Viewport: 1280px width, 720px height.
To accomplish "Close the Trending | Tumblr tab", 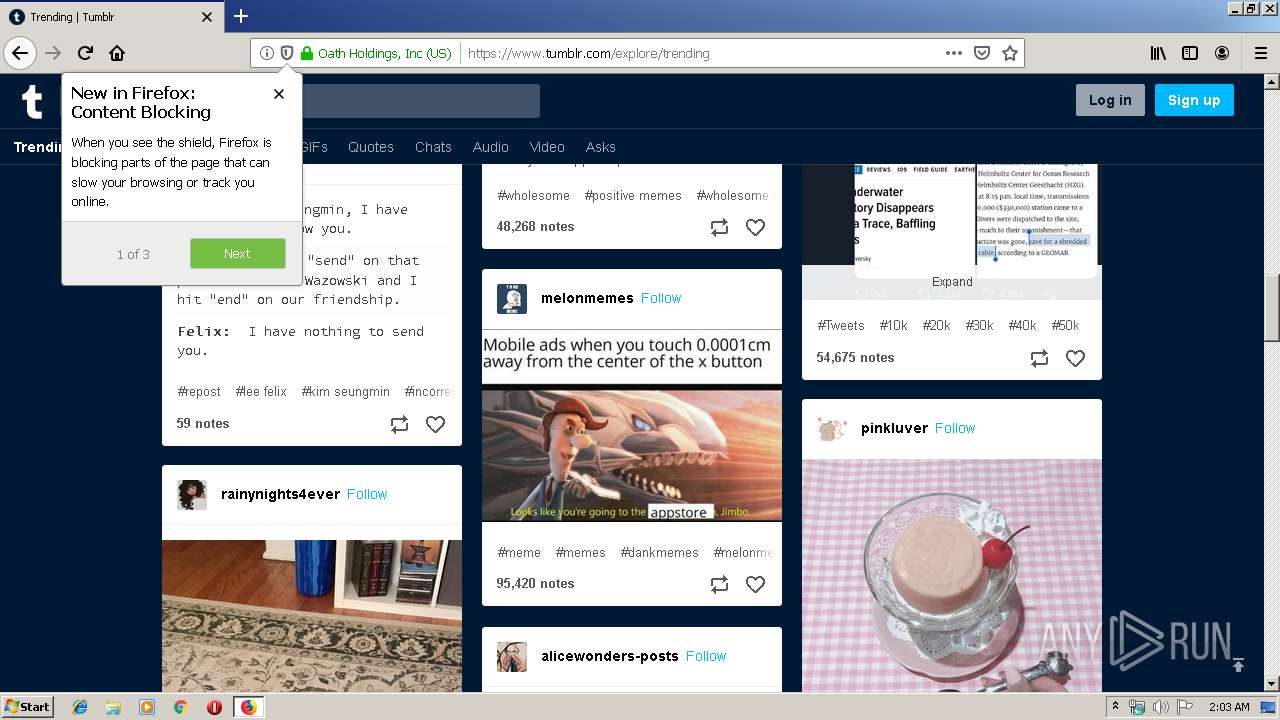I will (207, 17).
